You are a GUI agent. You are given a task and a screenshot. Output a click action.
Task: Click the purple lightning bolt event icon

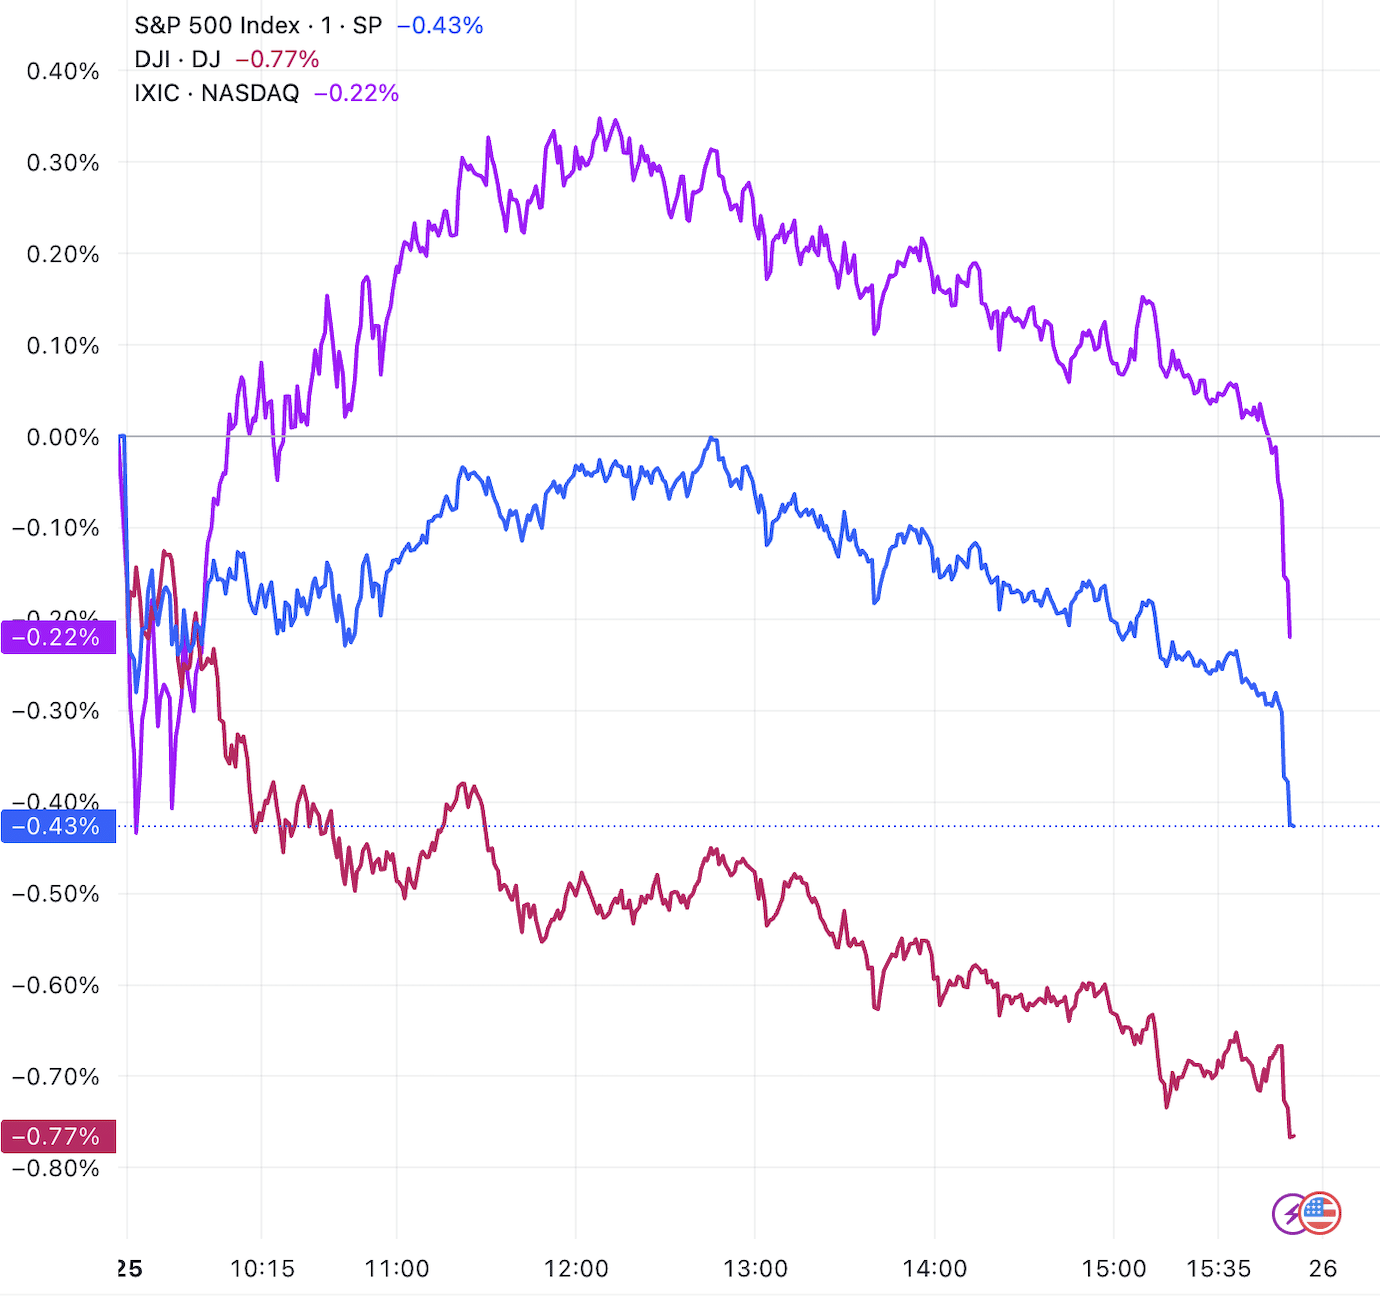(x=1291, y=1214)
